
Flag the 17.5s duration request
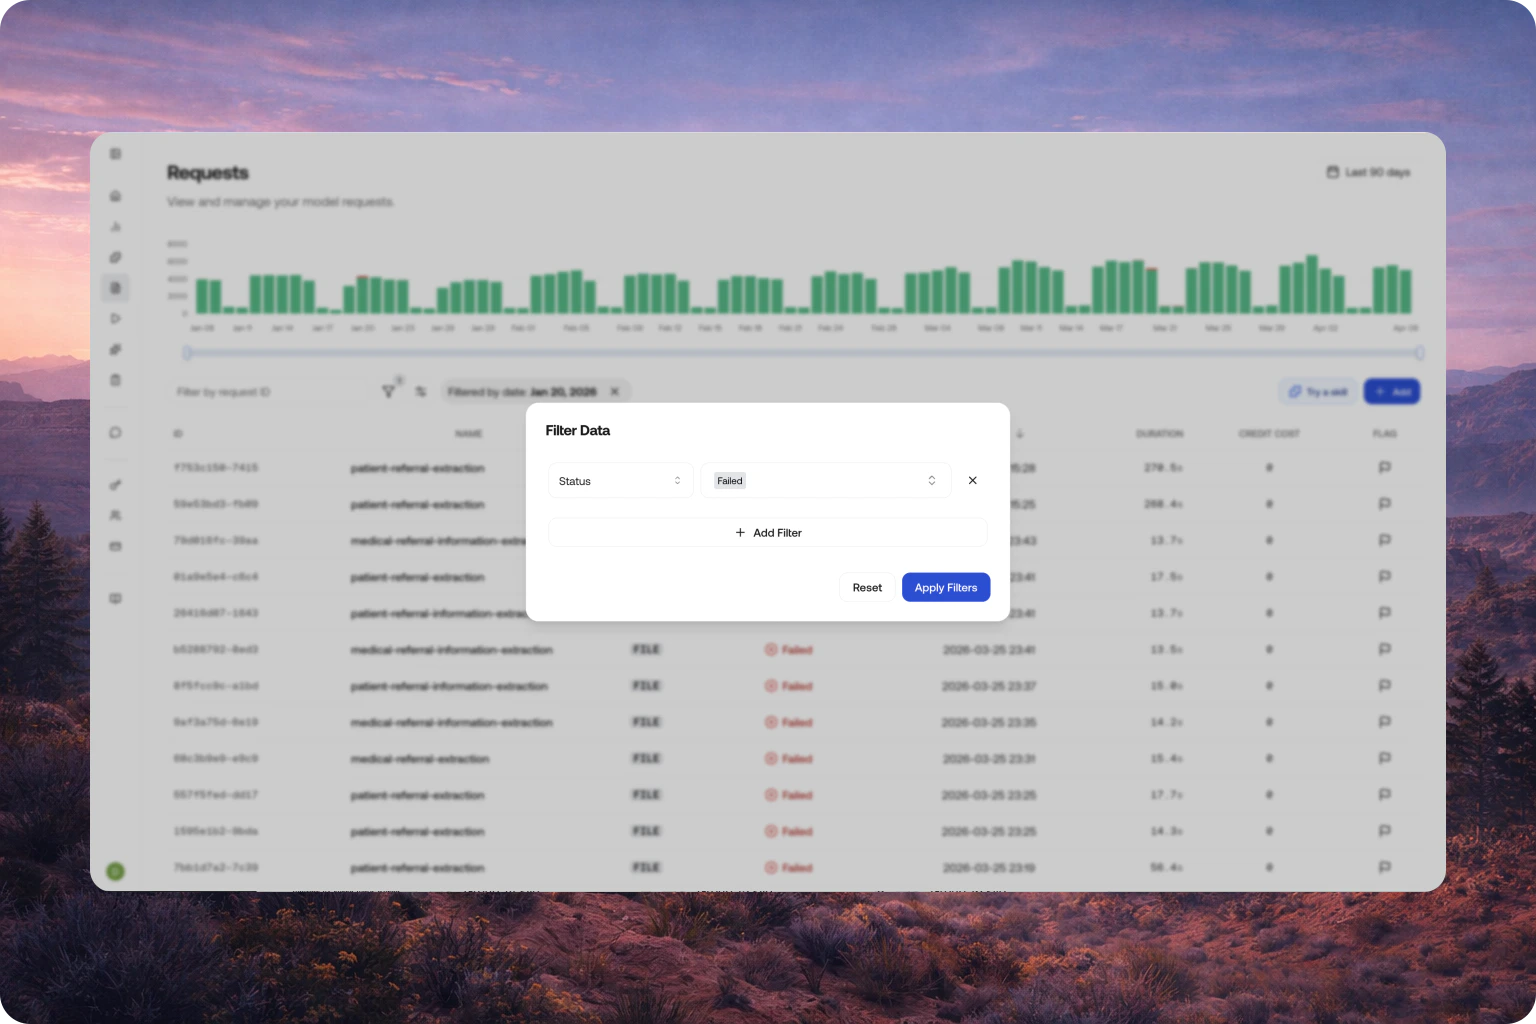click(1385, 577)
